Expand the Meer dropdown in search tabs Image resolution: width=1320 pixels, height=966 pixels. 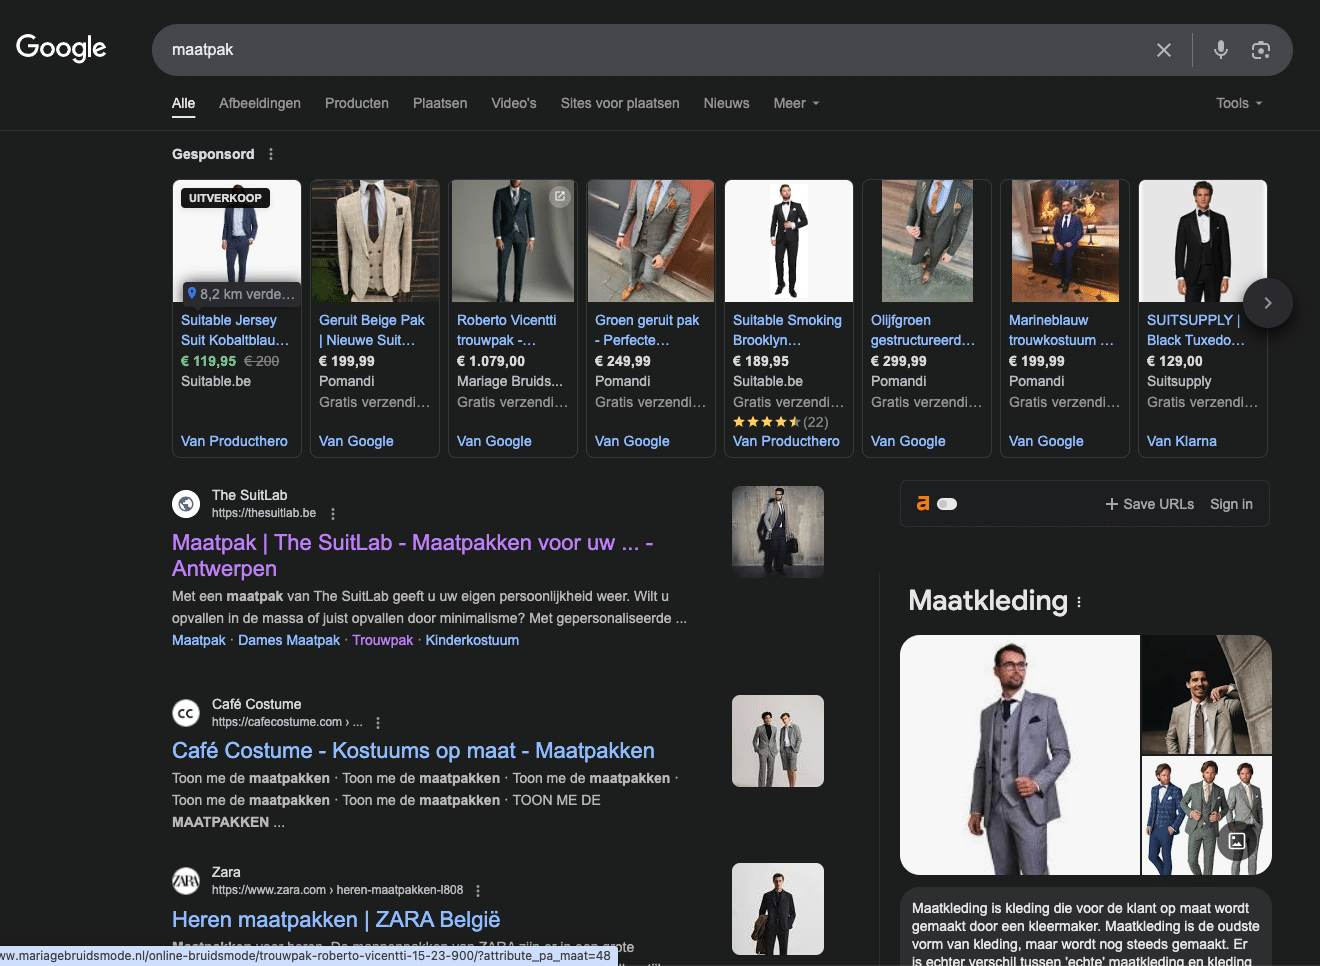click(x=796, y=103)
